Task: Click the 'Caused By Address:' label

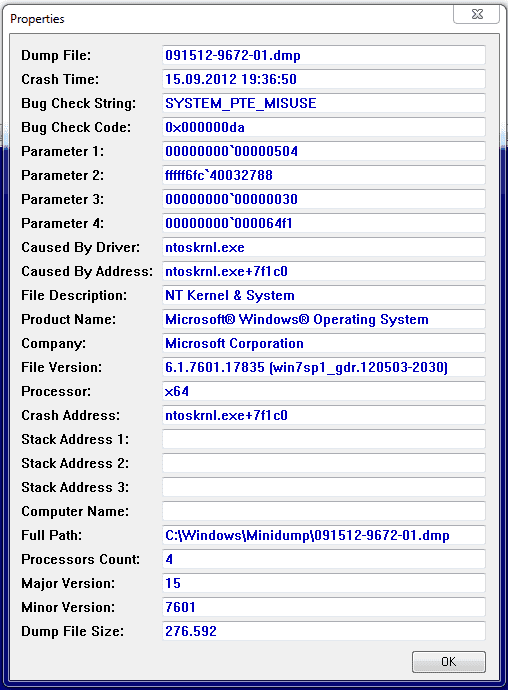Action: (x=87, y=271)
